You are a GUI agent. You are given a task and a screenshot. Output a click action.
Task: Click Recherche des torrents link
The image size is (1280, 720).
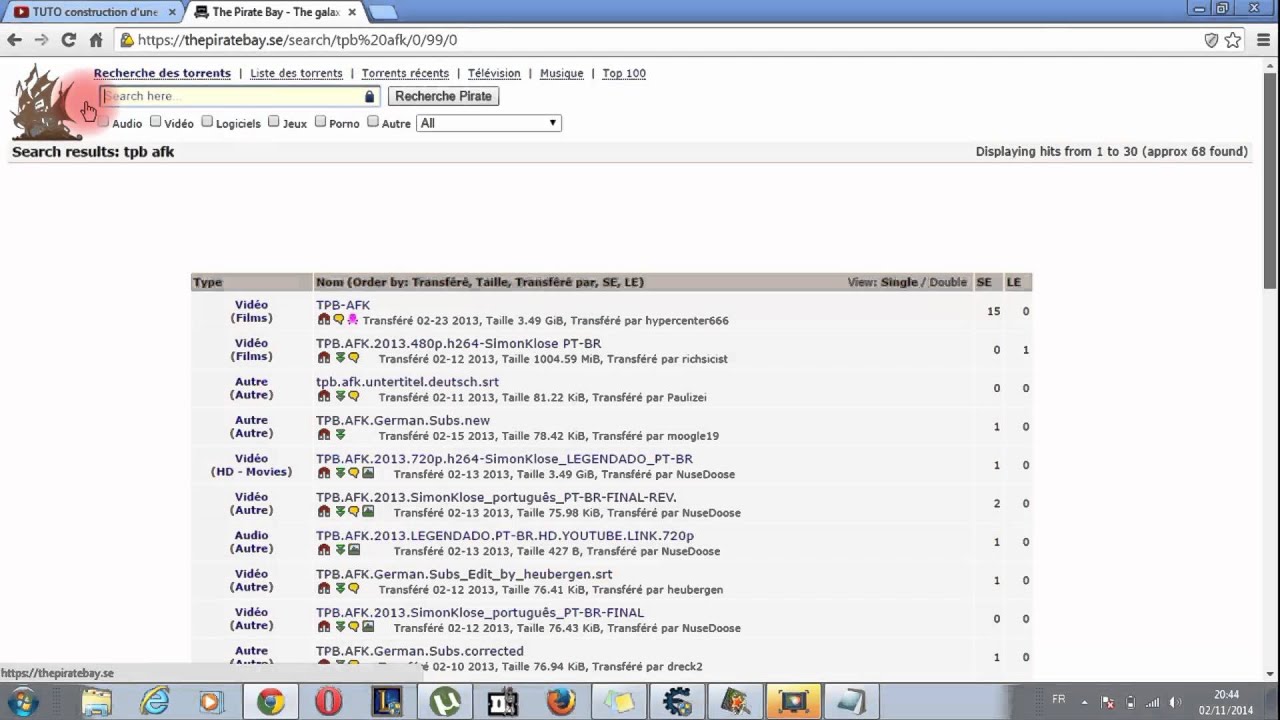(162, 73)
